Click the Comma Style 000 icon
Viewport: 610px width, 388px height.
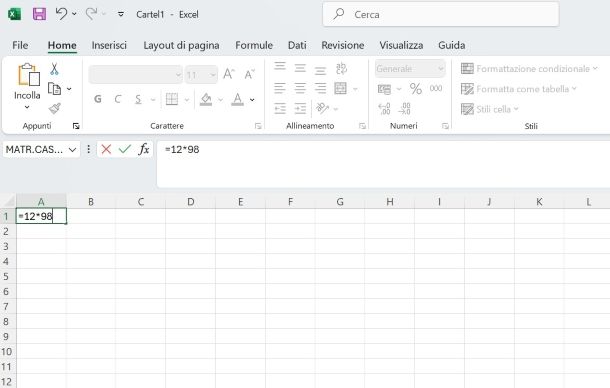click(x=436, y=88)
